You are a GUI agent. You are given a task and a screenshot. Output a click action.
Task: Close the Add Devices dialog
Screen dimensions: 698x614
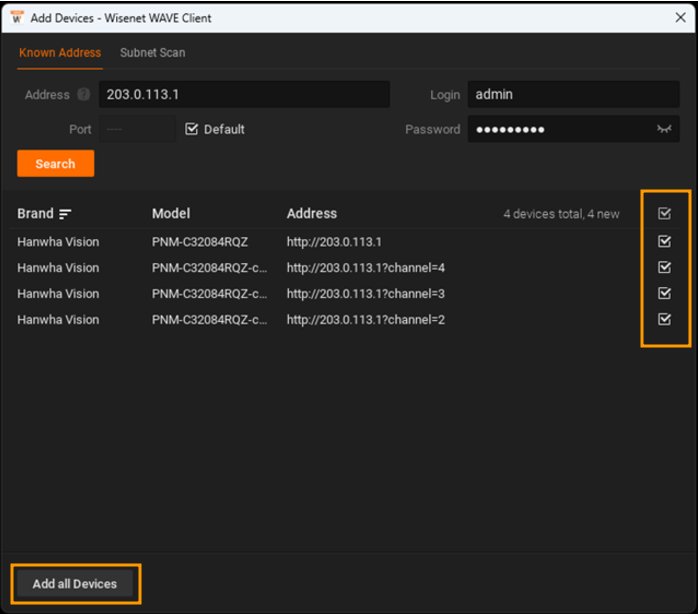point(680,18)
